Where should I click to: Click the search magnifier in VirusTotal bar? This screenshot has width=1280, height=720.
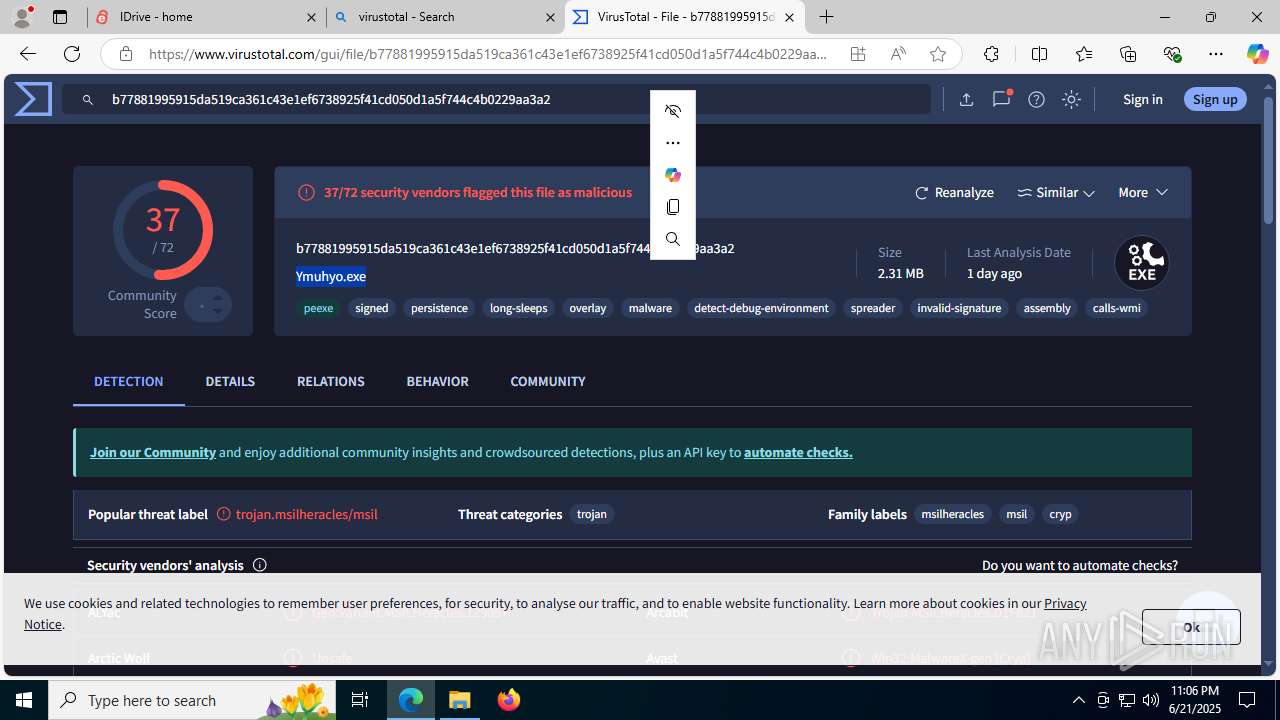(x=88, y=99)
